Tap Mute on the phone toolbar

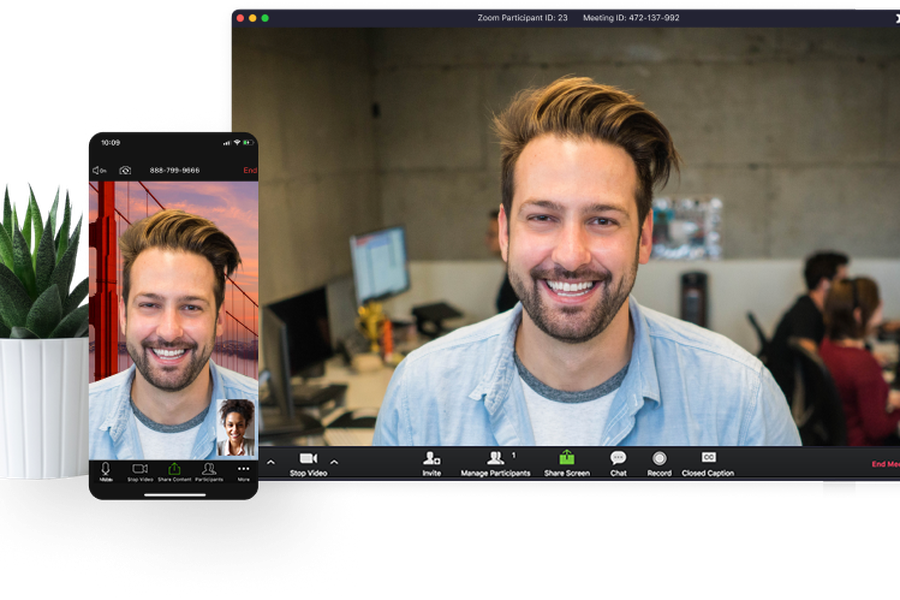coord(106,472)
